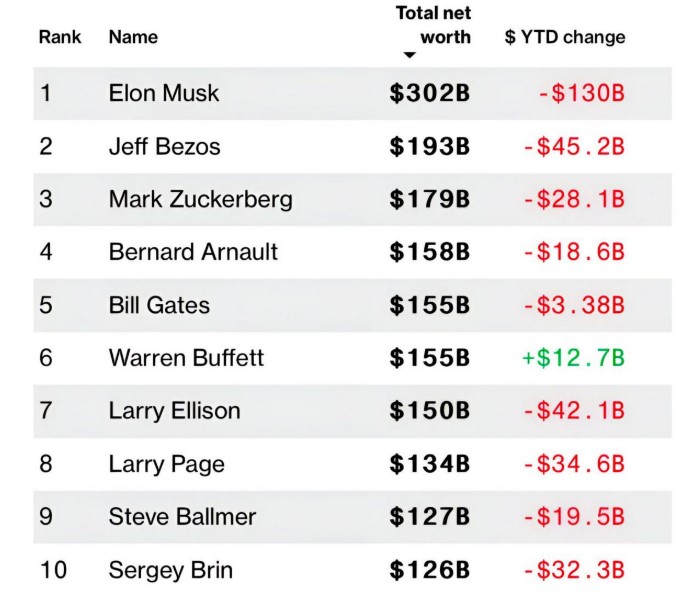Click on Sergey Brin name
This screenshot has height=603, width=694.
(x=170, y=570)
